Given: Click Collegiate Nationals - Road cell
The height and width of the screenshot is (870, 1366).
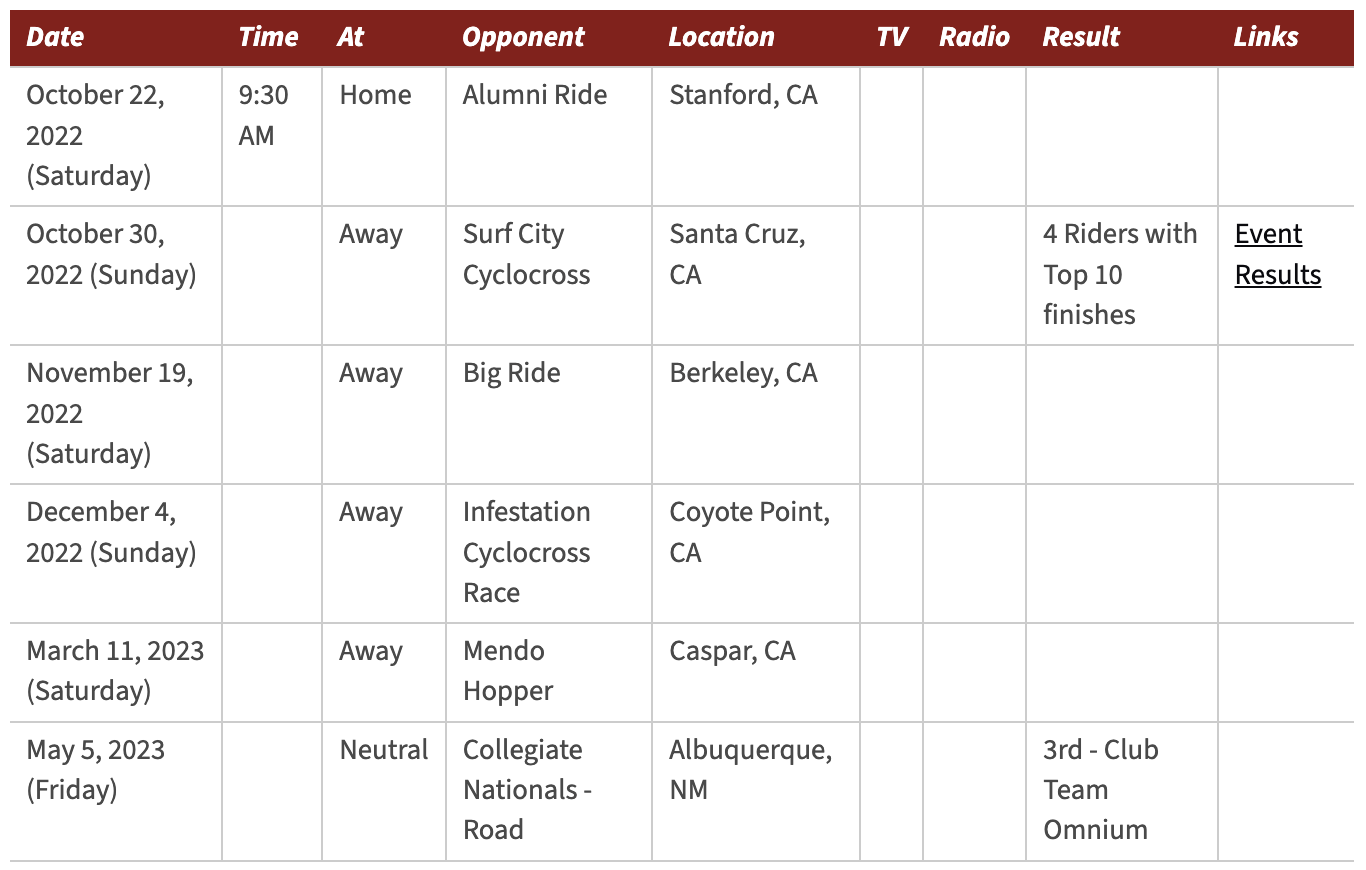Looking at the screenshot, I should [x=549, y=791].
